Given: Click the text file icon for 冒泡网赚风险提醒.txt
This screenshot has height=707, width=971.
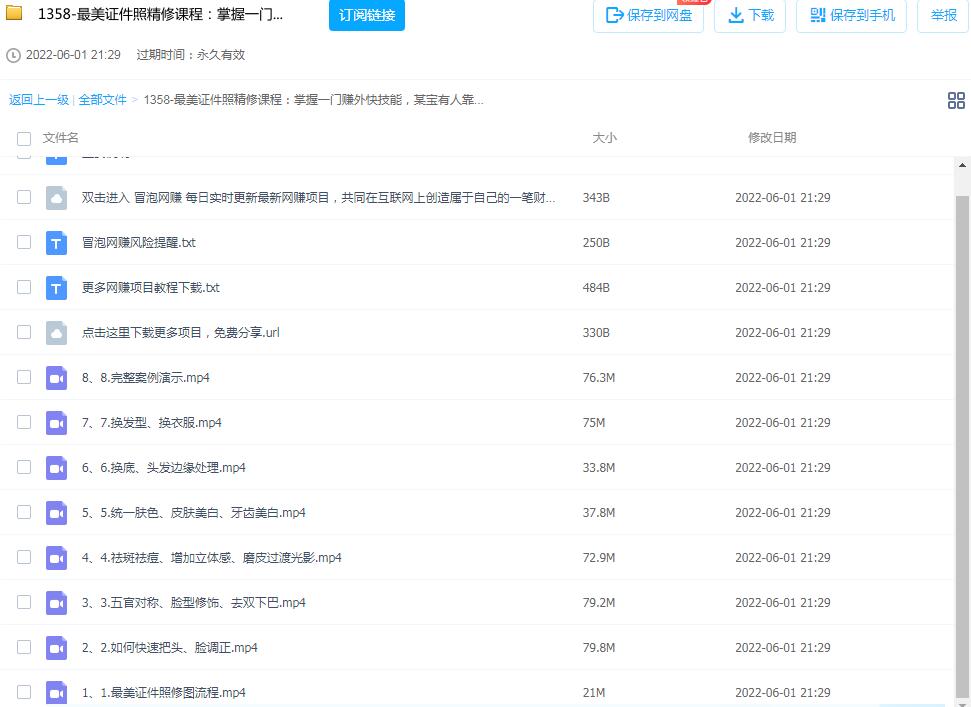Looking at the screenshot, I should (x=56, y=243).
